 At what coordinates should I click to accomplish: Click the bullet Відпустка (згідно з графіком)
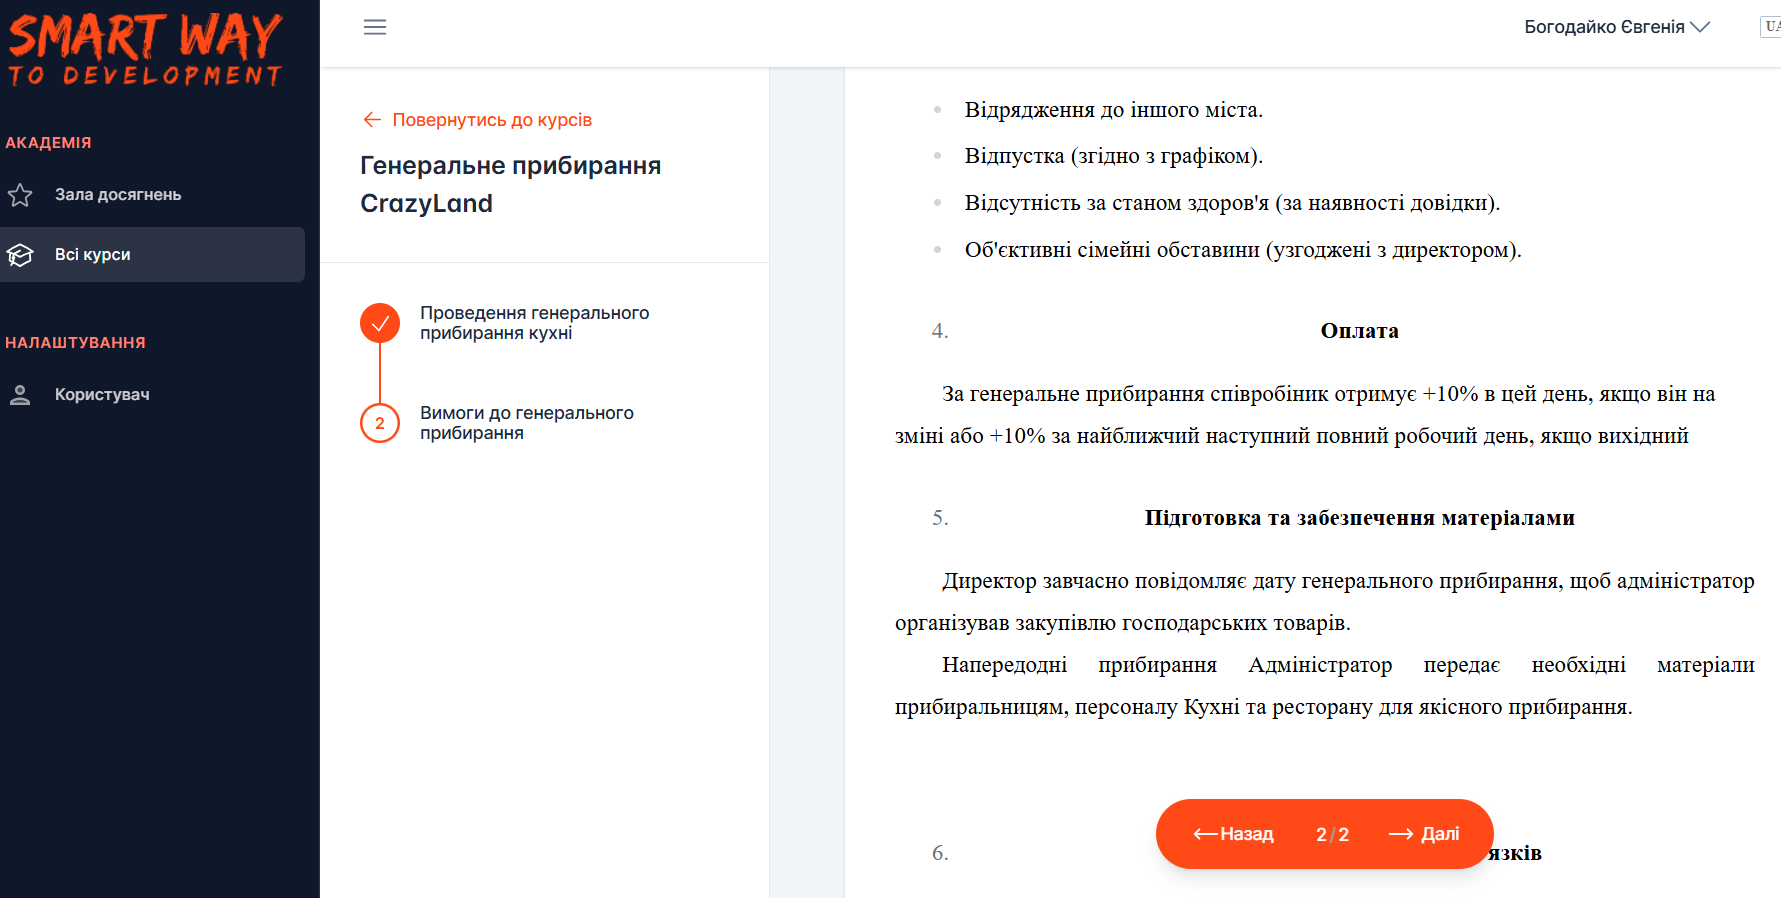click(1113, 156)
